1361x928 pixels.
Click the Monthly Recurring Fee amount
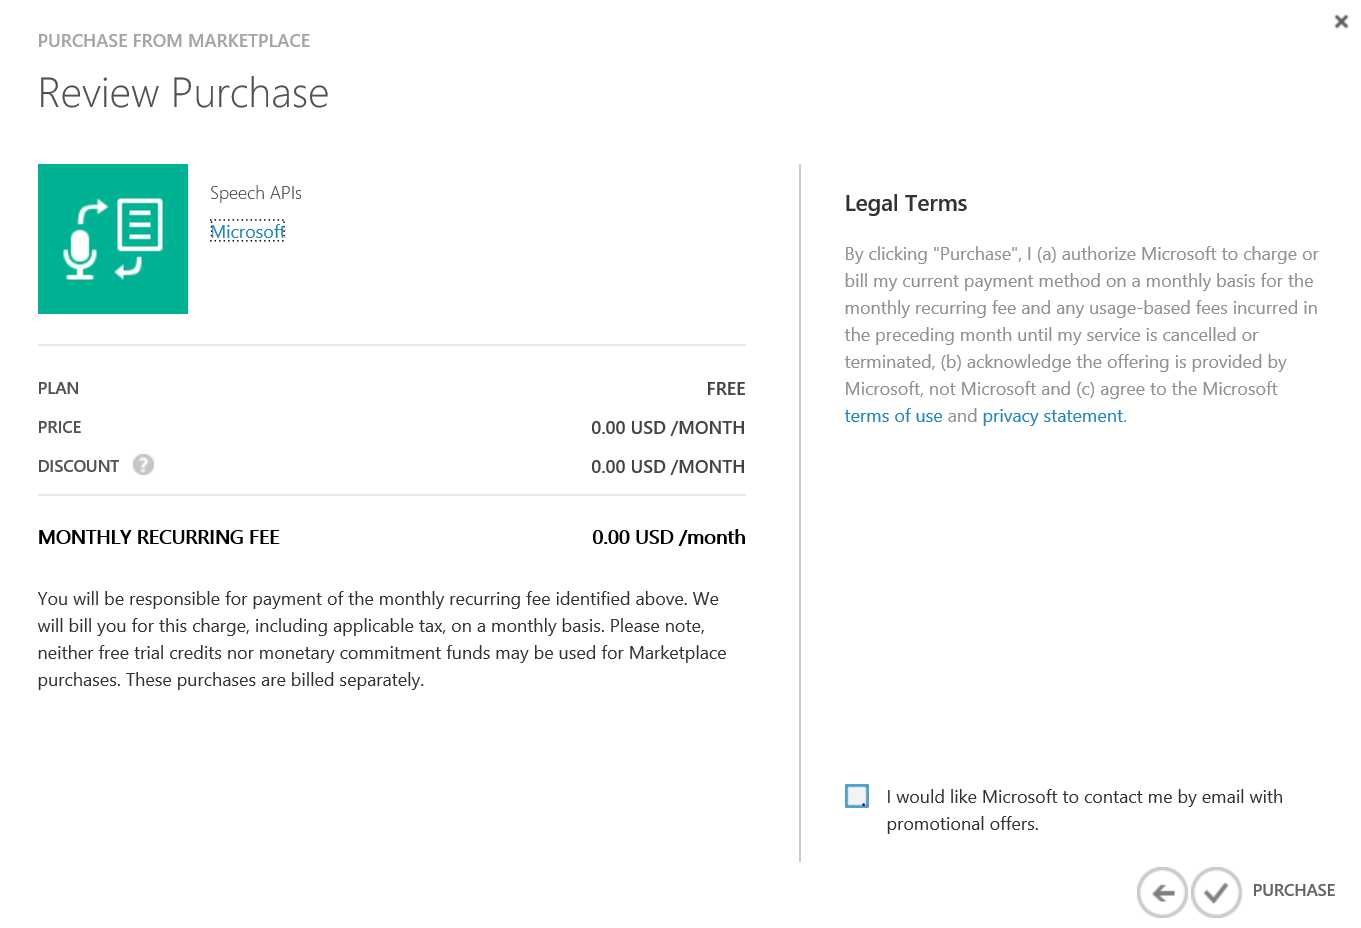668,537
